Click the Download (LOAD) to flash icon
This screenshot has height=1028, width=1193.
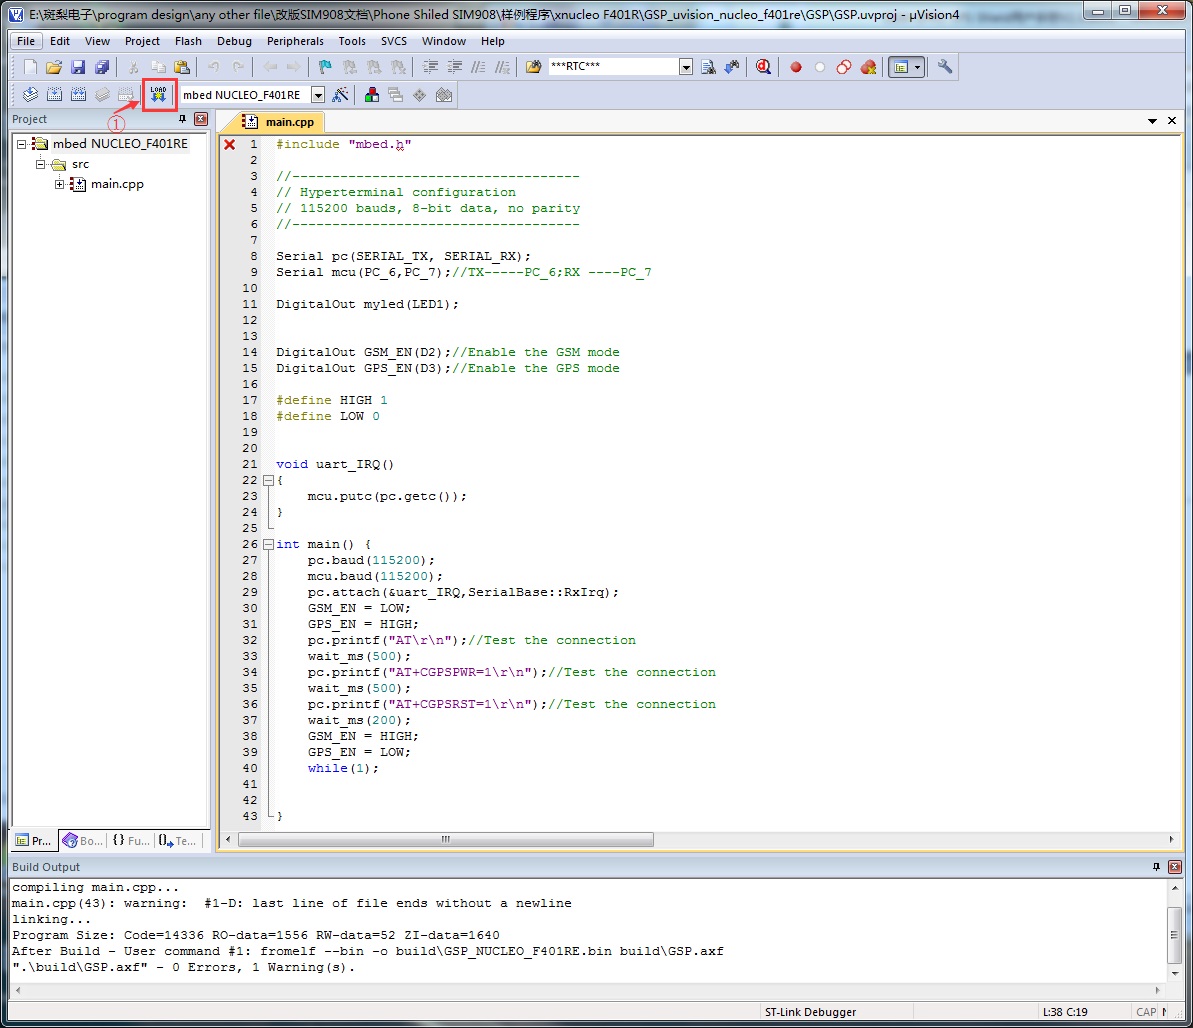158,94
